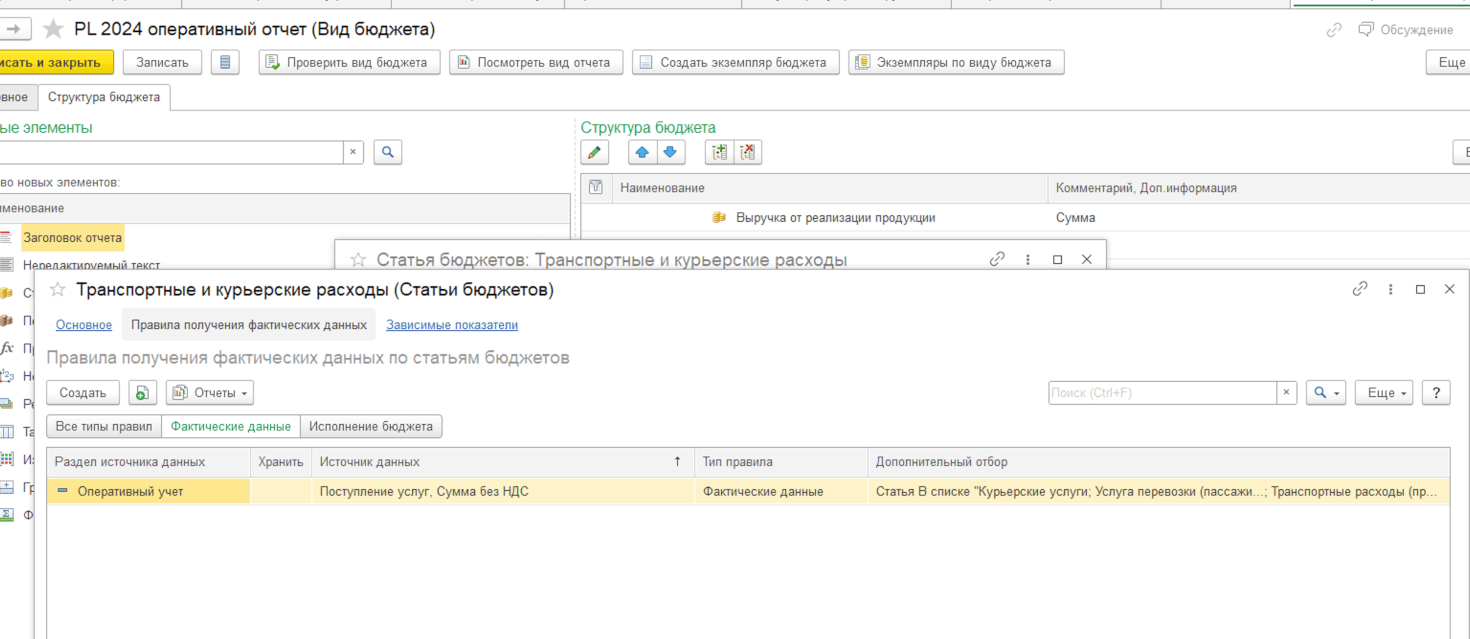Switch filter to Исполнение бюджета
The width and height of the screenshot is (1470, 639).
point(371,426)
